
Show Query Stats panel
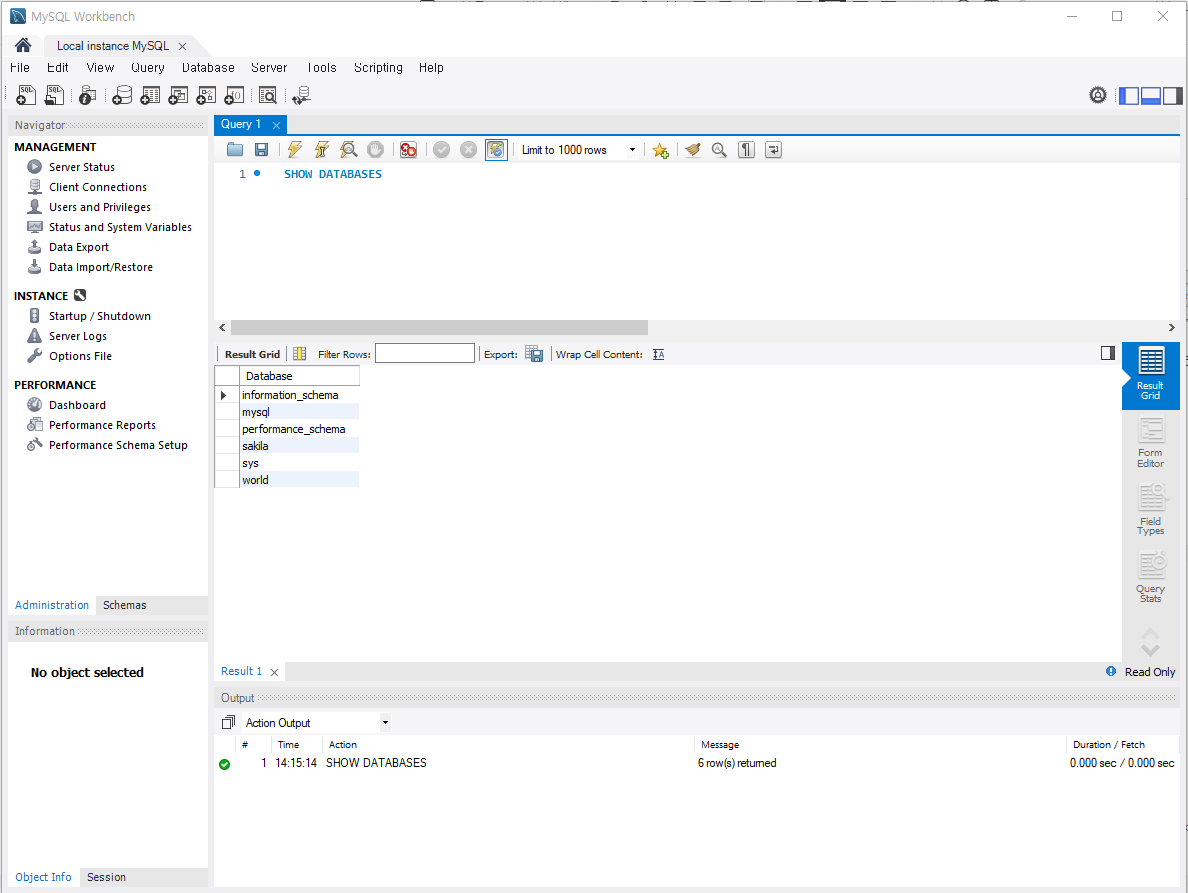1150,578
